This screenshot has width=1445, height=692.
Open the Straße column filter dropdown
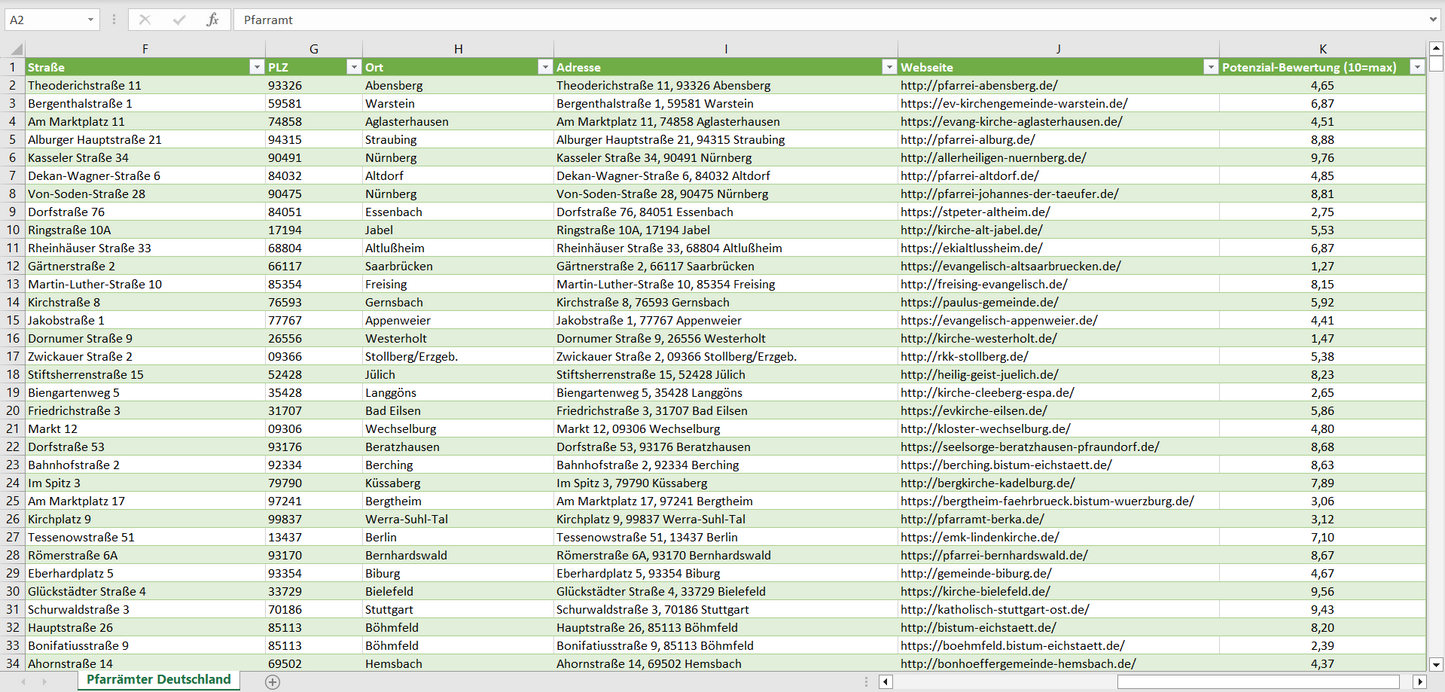(254, 67)
